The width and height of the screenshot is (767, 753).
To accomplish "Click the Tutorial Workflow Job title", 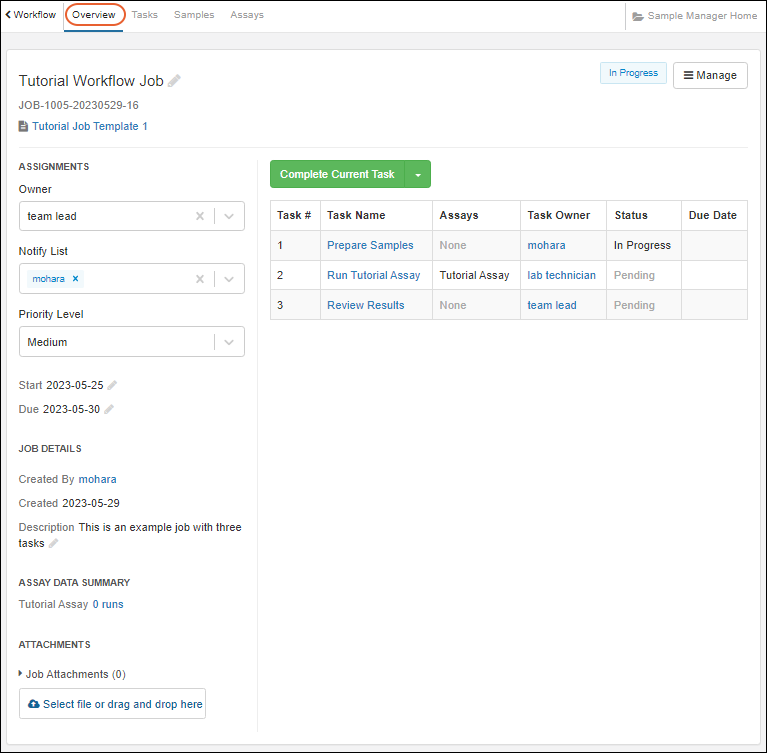I will (91, 81).
